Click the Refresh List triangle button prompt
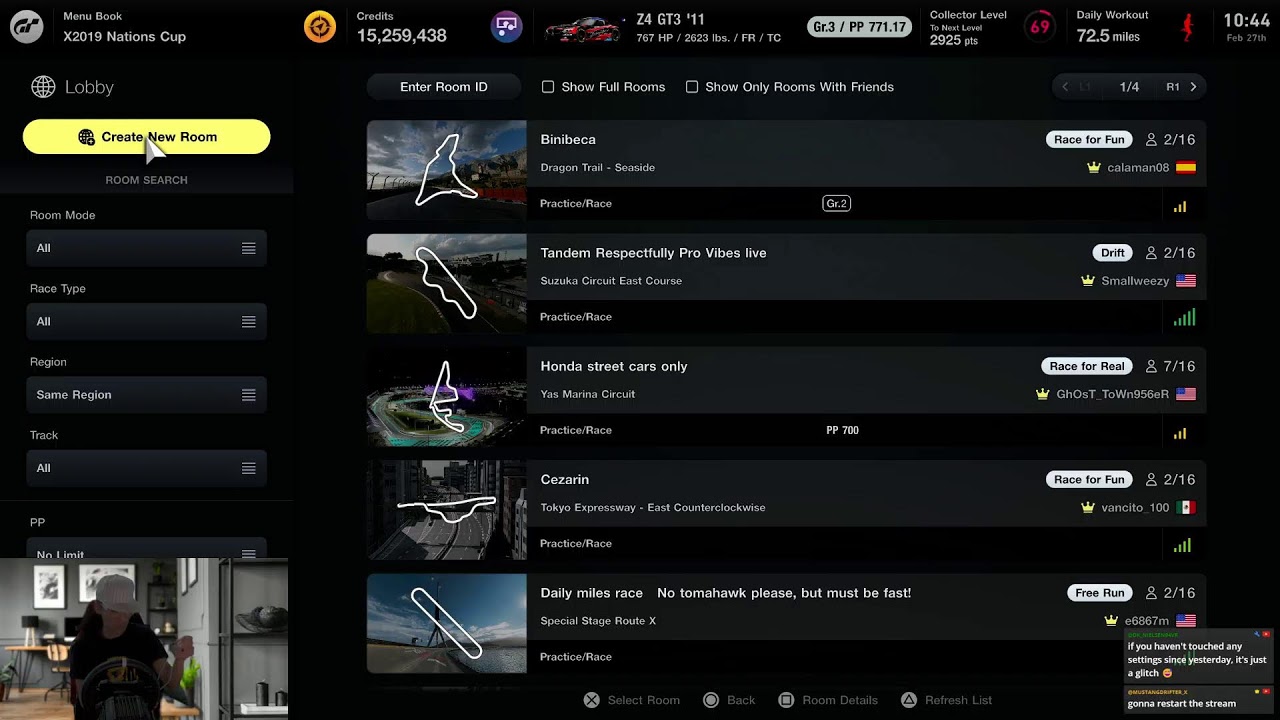1280x720 pixels. (x=947, y=700)
